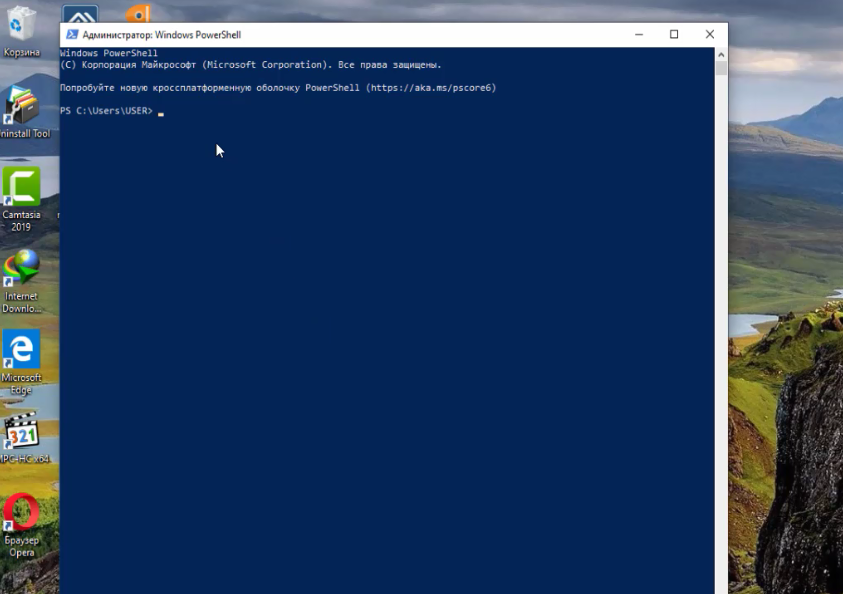Maximize the Windows PowerShell window

674,34
